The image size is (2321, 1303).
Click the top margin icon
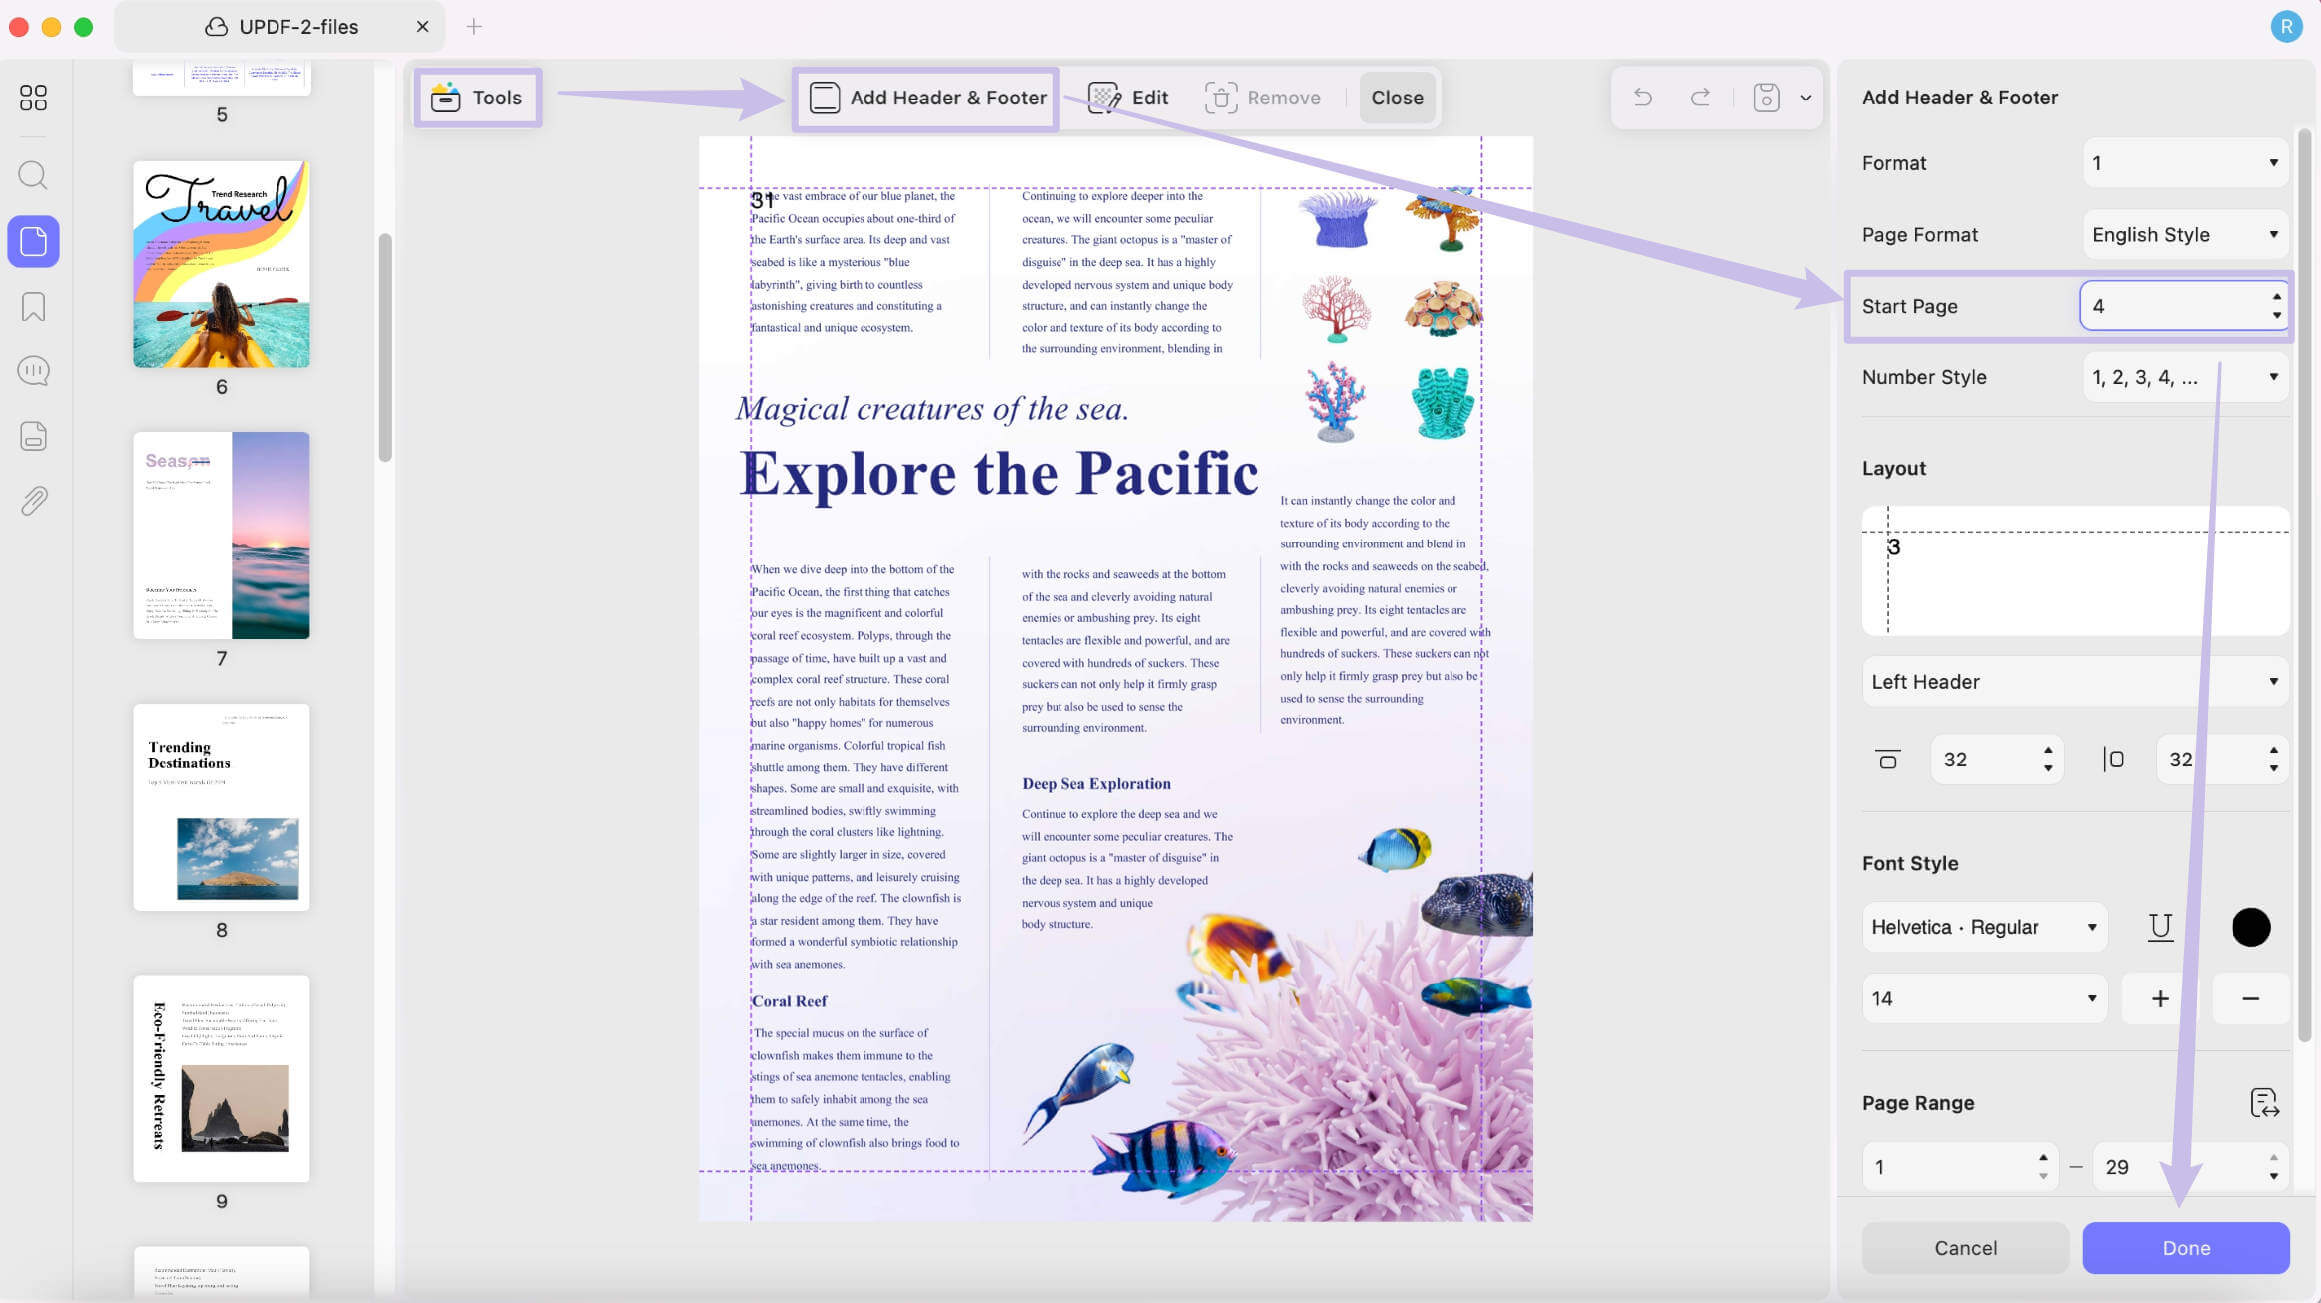1887,760
